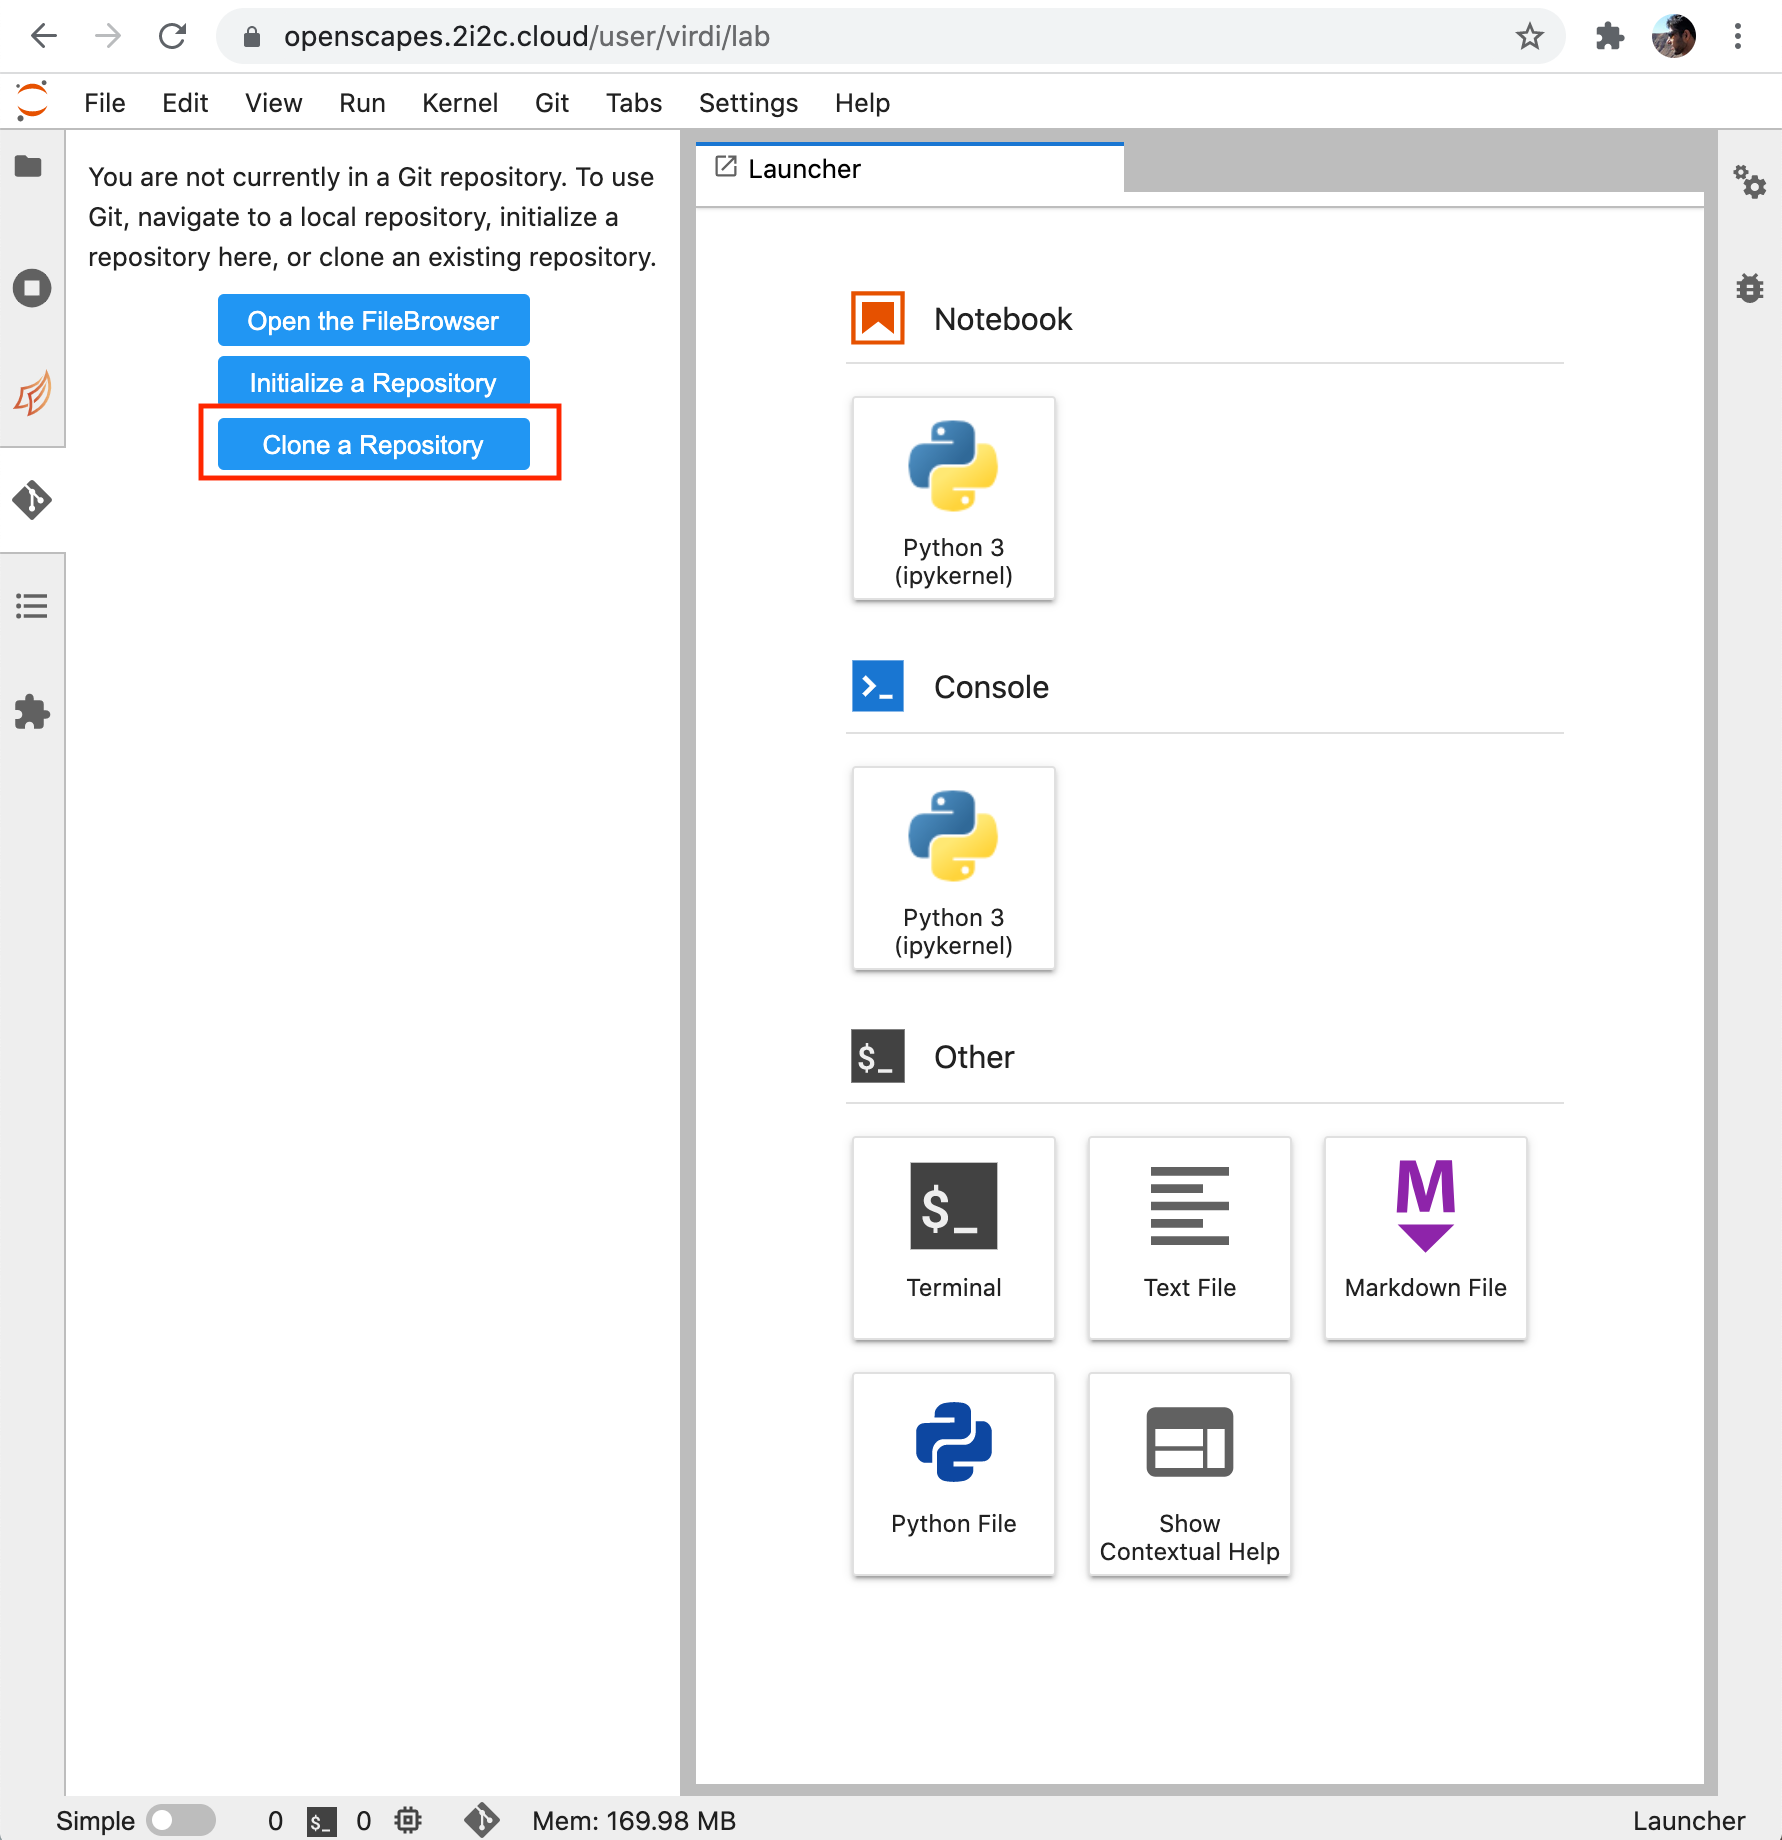Click the Initialize a Repository button

pos(373,382)
